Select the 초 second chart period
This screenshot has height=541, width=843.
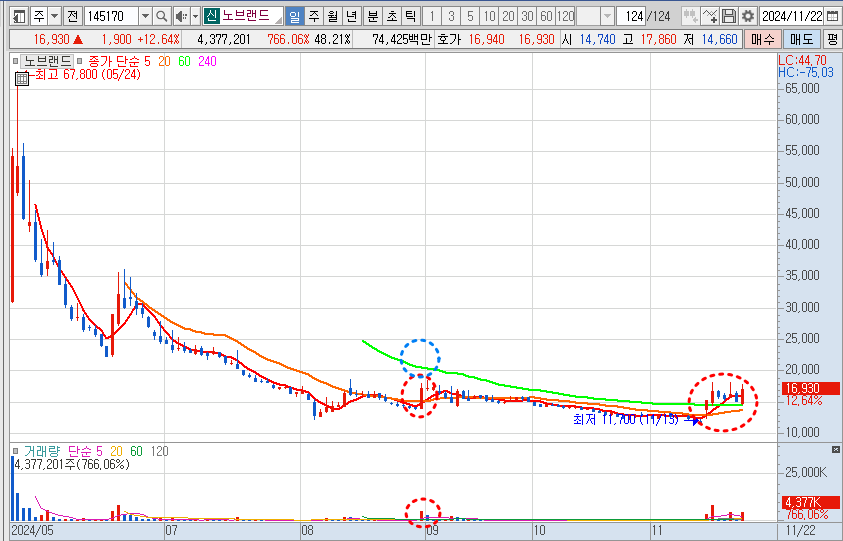coord(392,16)
